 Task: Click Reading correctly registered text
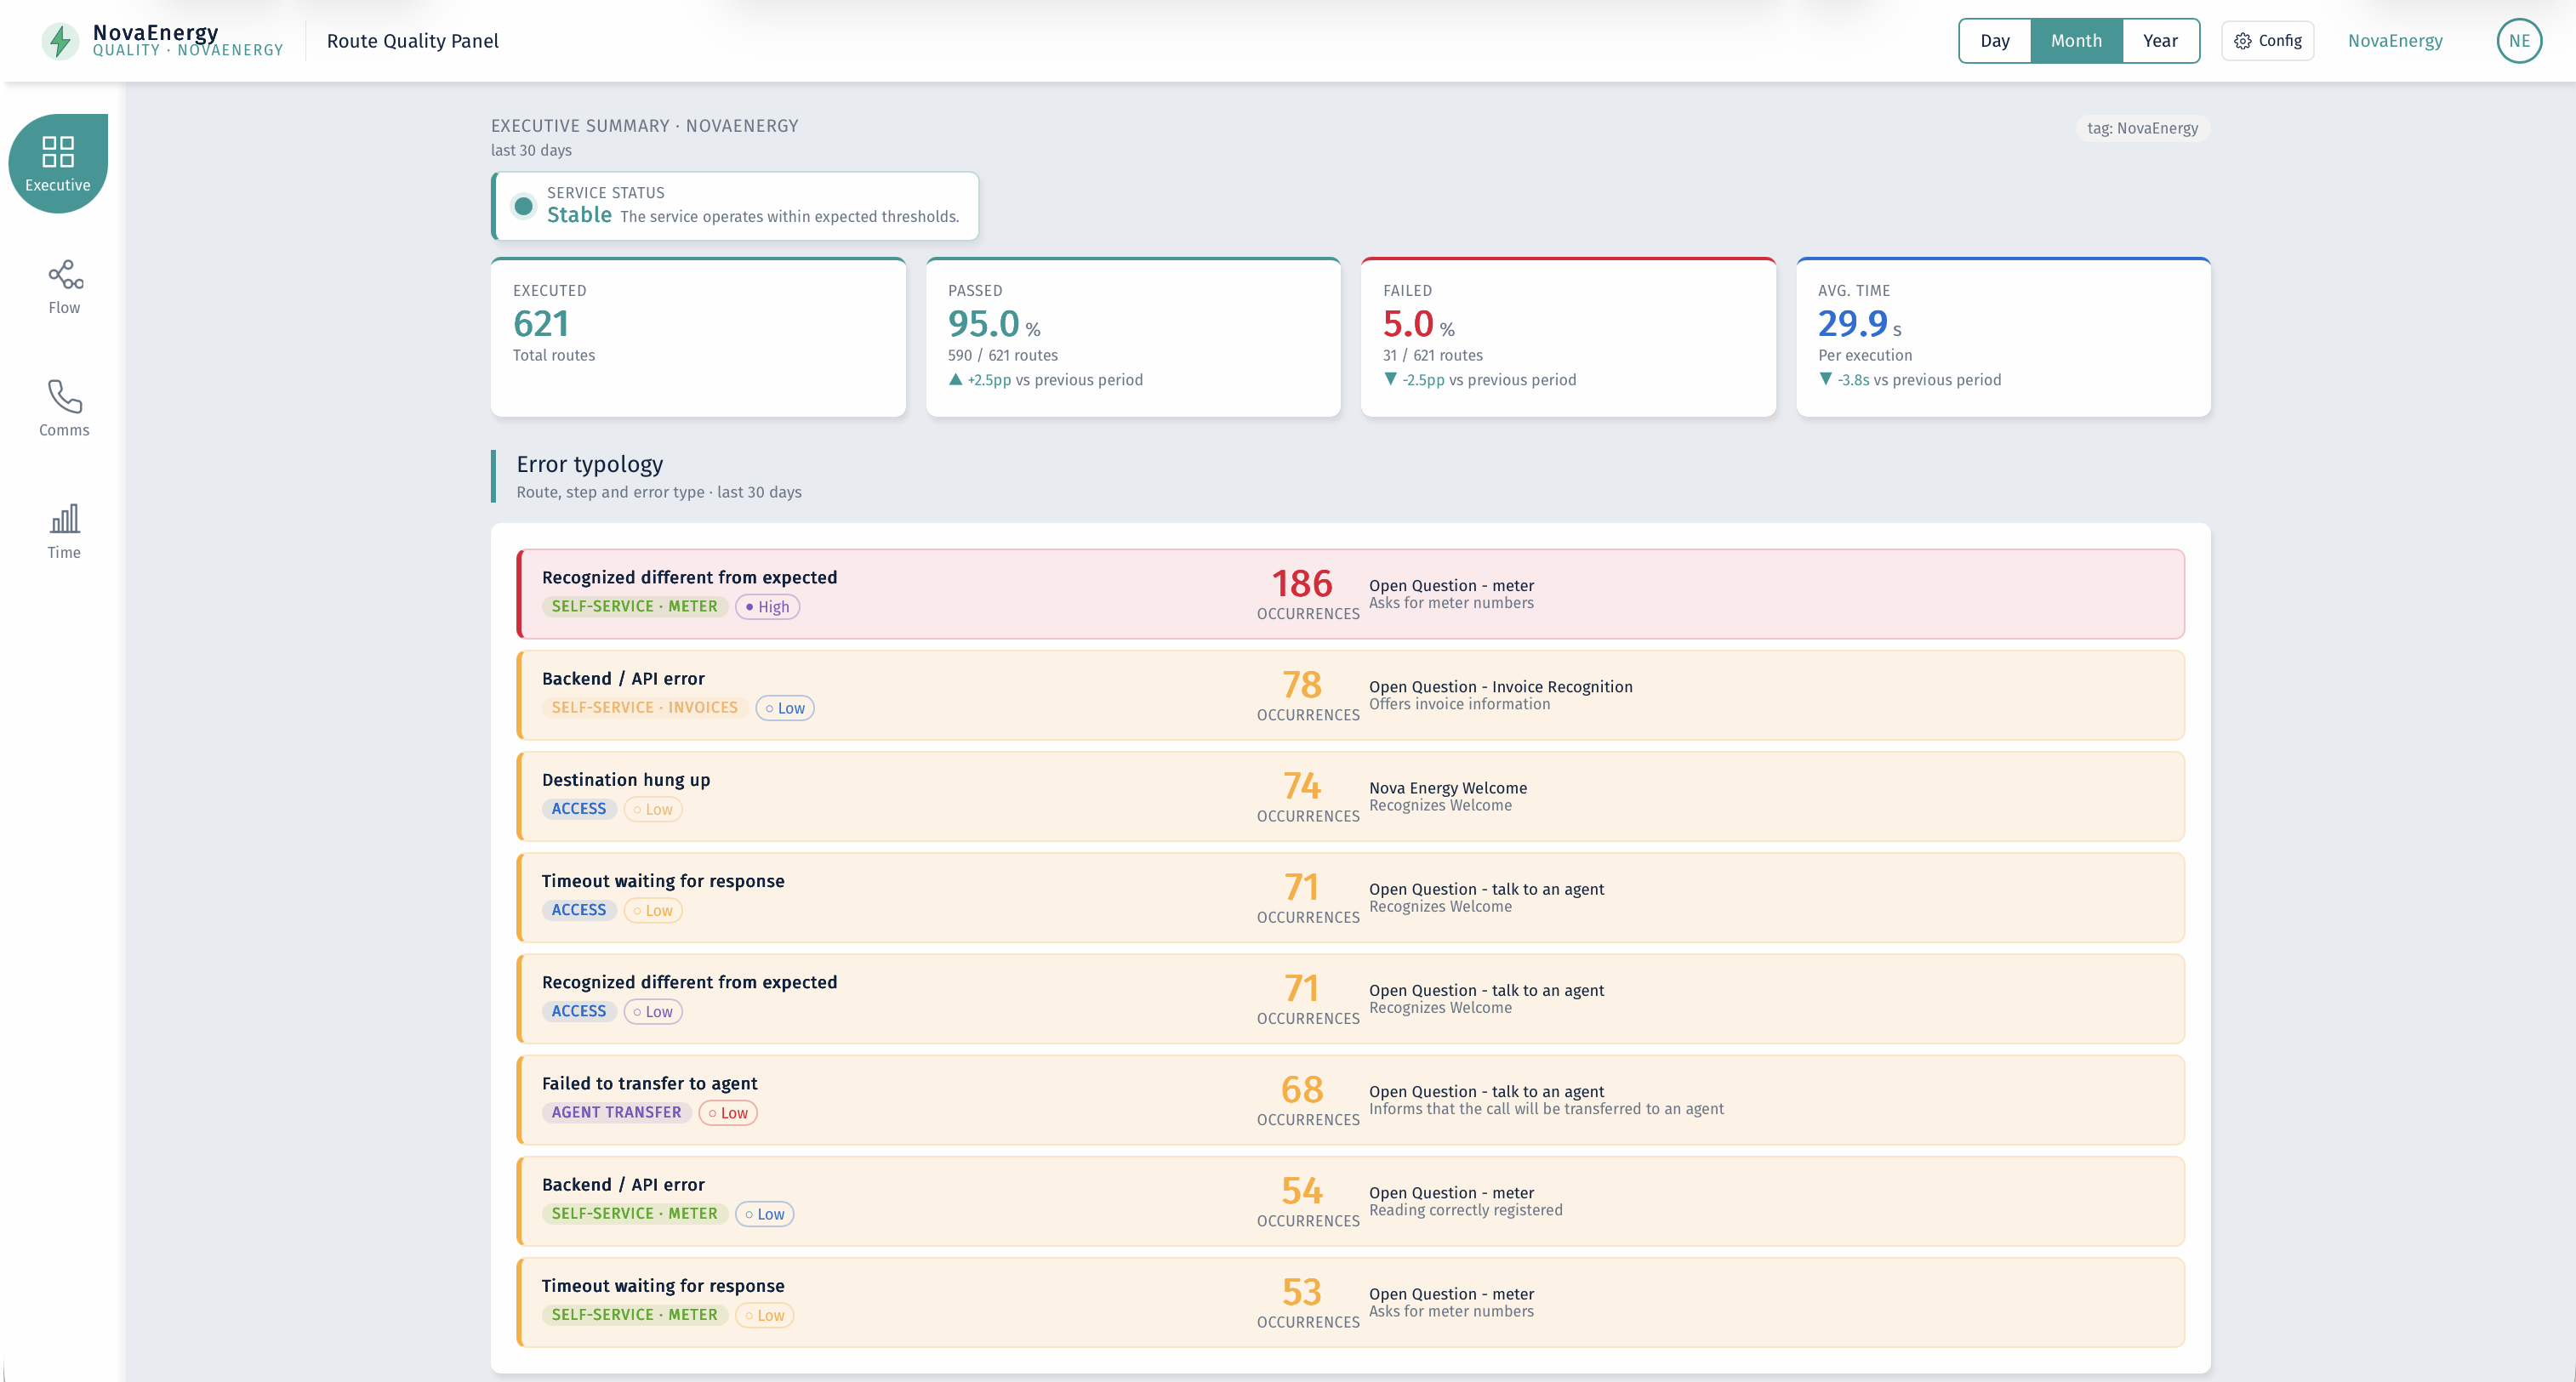coord(1466,1210)
